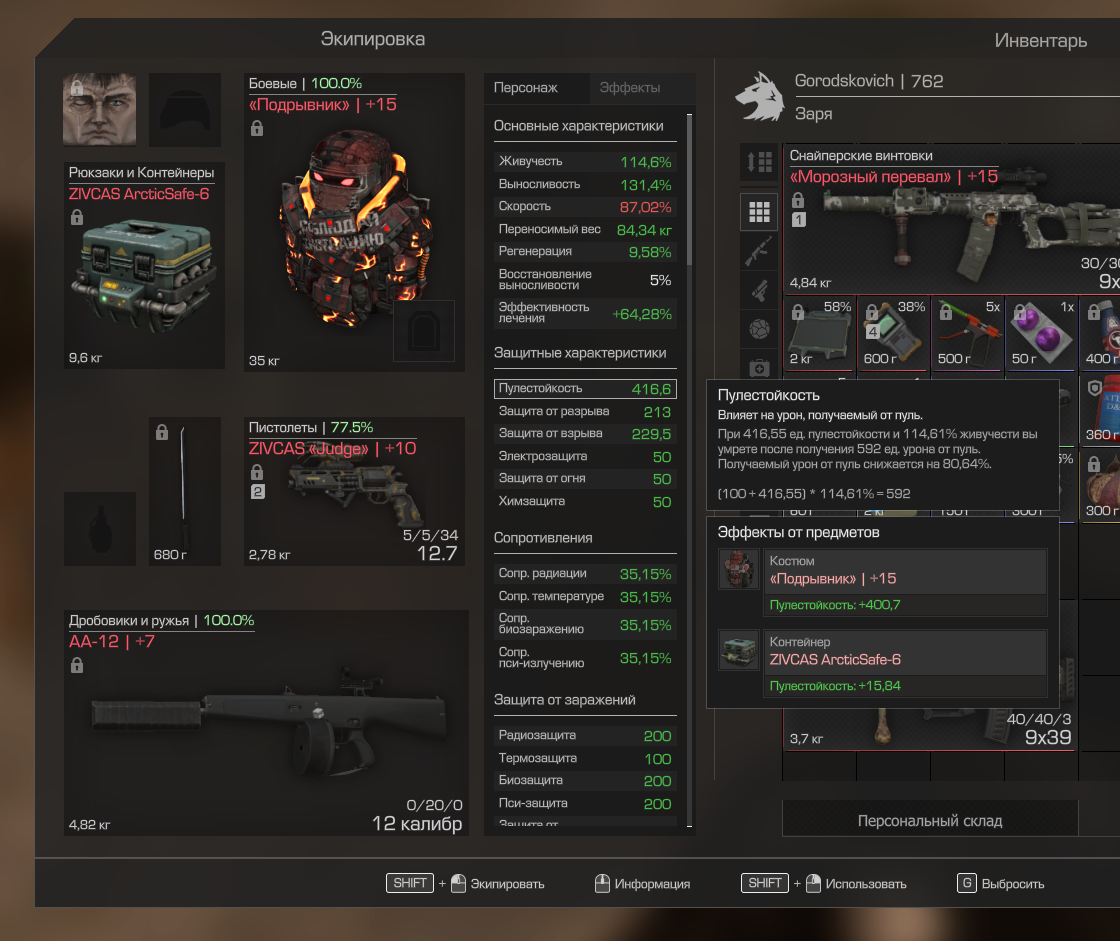Click the Переносимый вес 84,34 кг row
The image size is (1120, 941).
[x=585, y=229]
